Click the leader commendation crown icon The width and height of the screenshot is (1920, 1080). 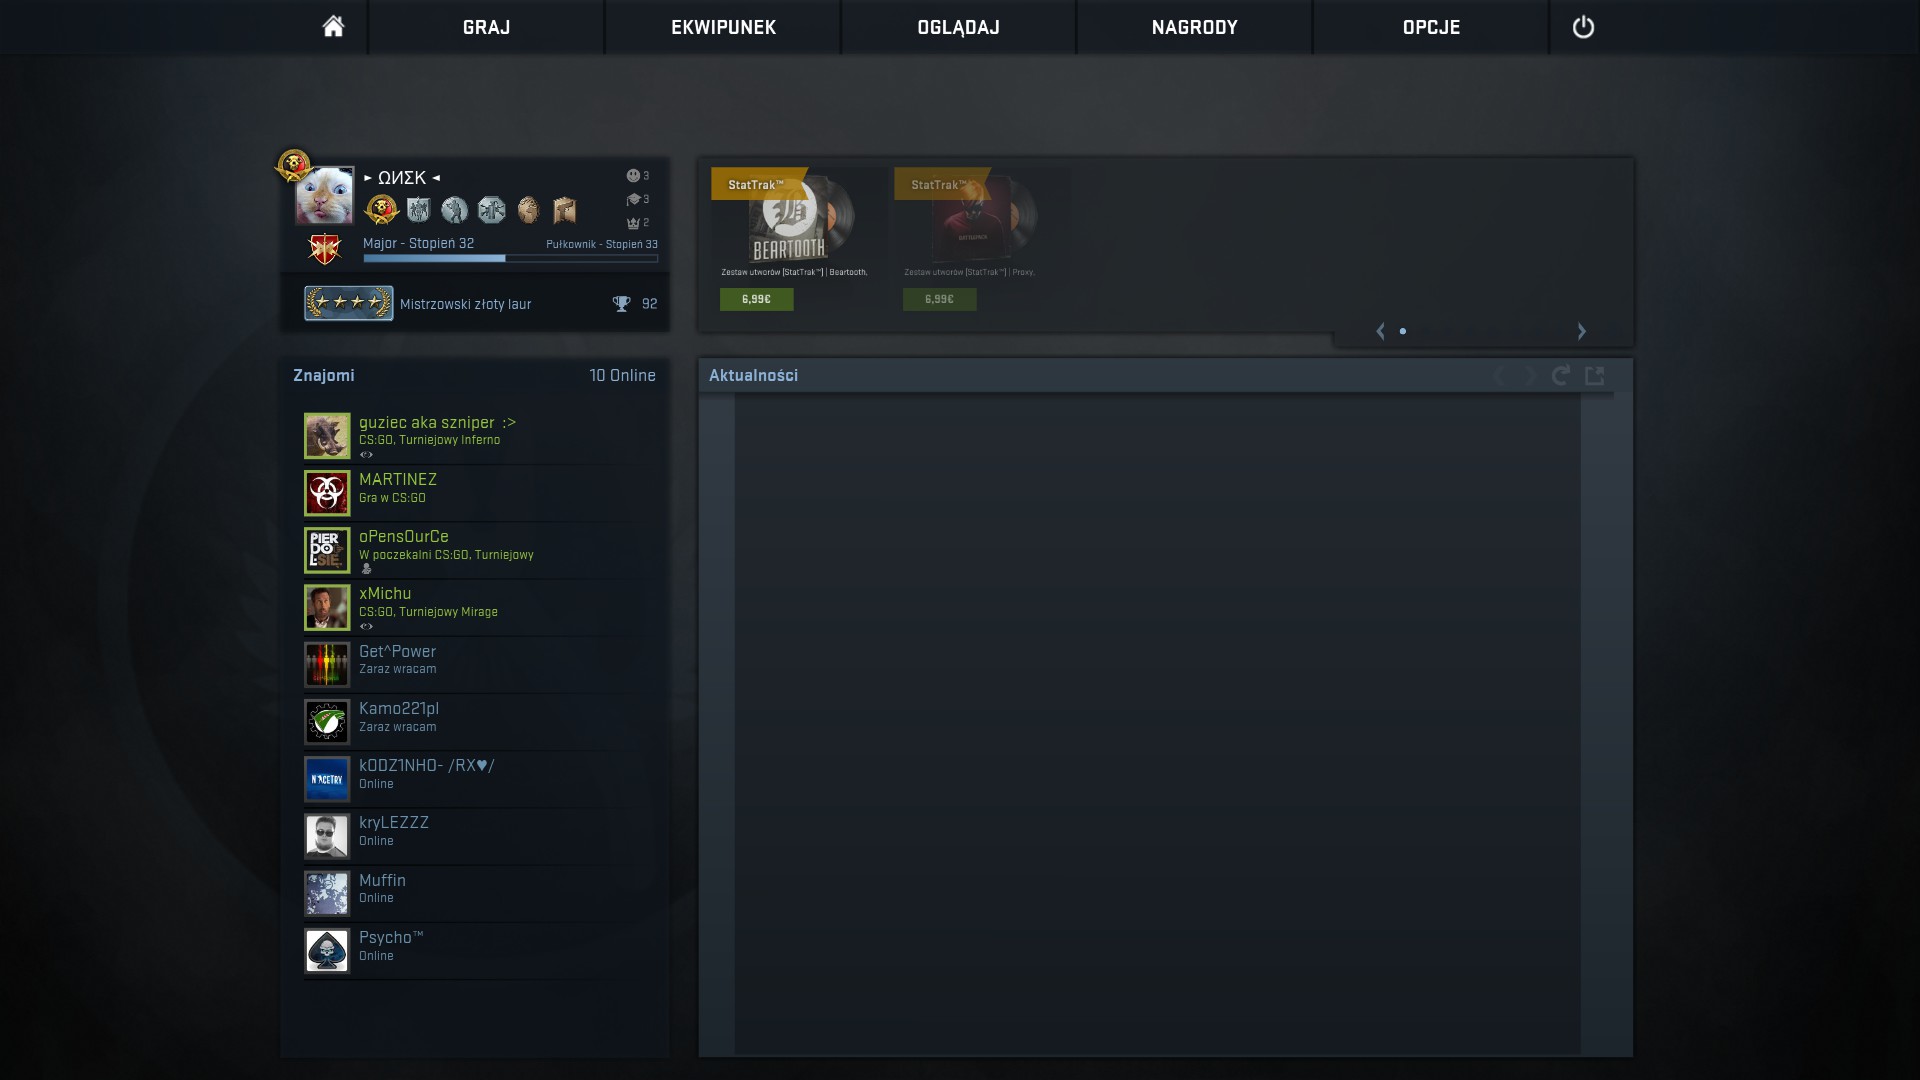(633, 223)
